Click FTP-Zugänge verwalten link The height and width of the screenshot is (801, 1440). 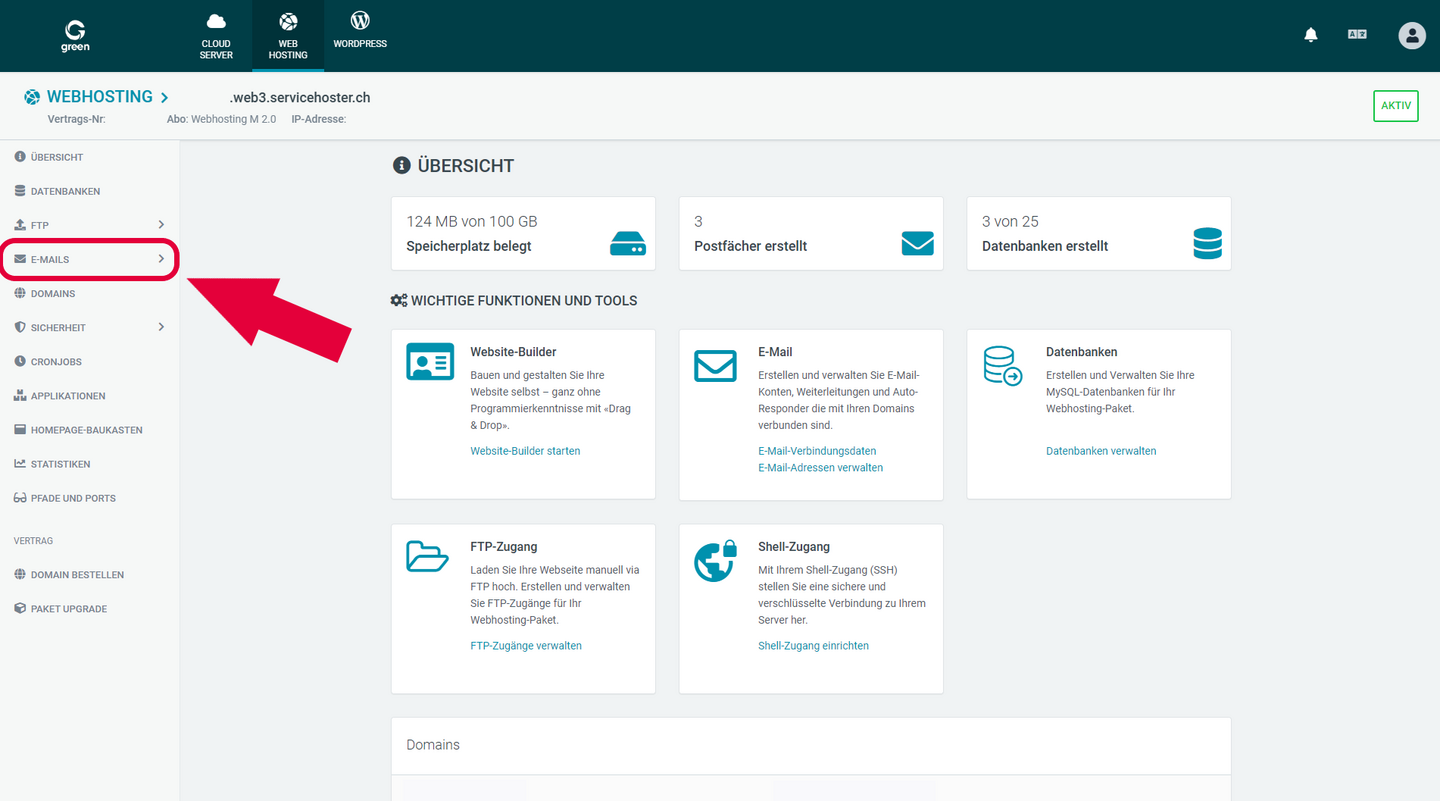pos(526,646)
